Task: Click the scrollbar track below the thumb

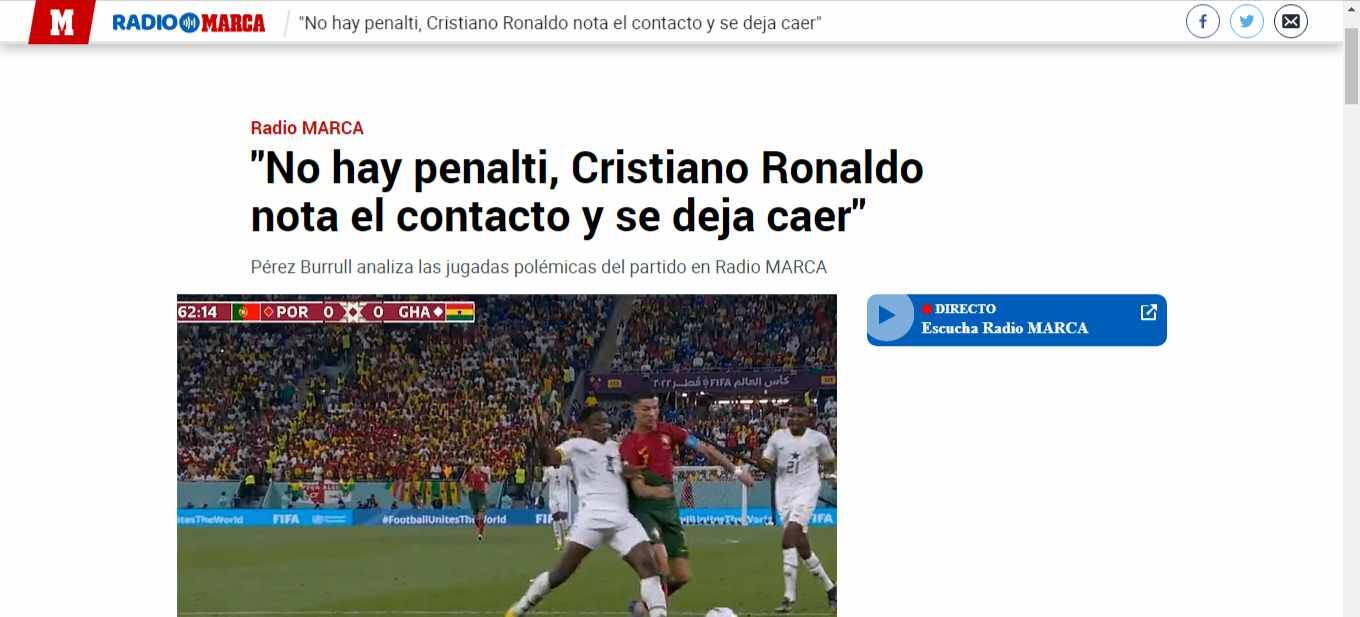Action: (x=1351, y=360)
